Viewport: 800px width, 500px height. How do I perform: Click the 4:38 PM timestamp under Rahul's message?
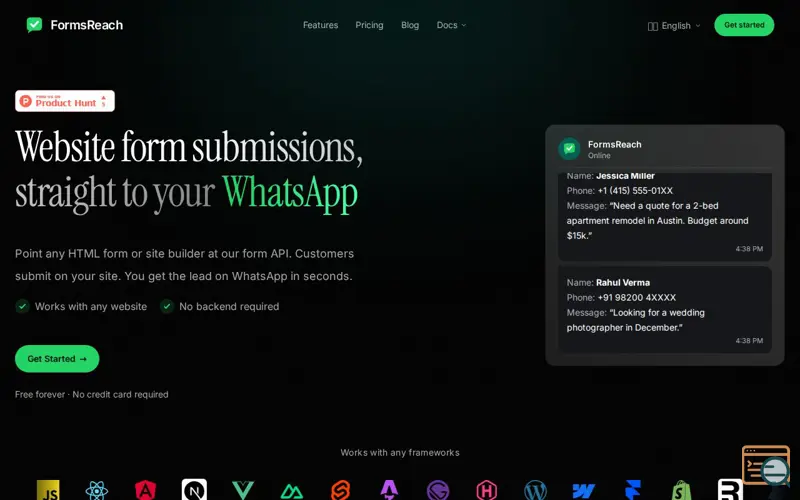point(749,341)
